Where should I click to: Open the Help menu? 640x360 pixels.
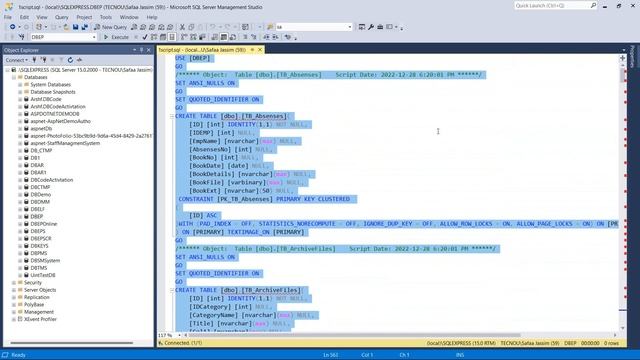(152, 17)
